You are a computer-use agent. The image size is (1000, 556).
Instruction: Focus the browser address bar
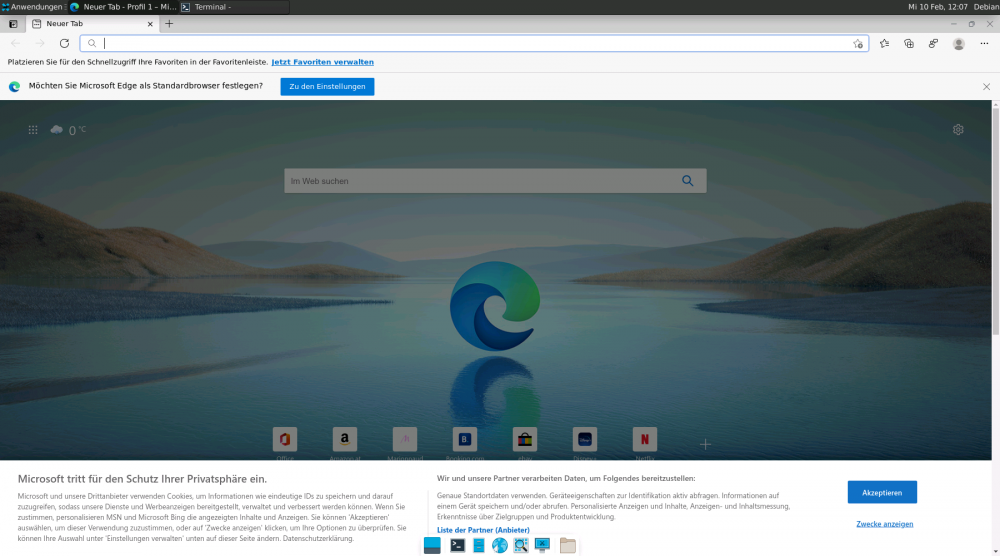474,43
